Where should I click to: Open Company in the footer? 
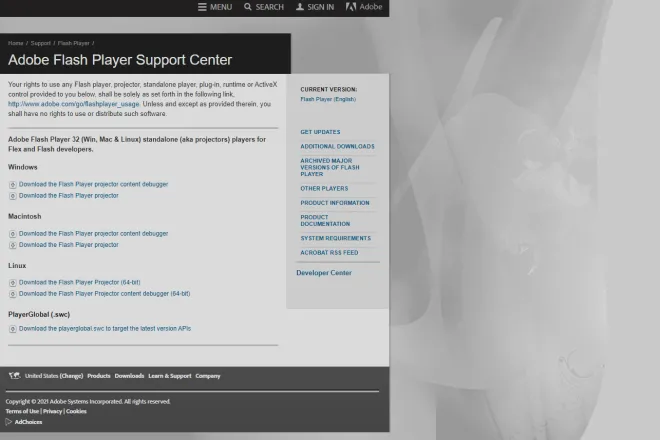coord(208,376)
